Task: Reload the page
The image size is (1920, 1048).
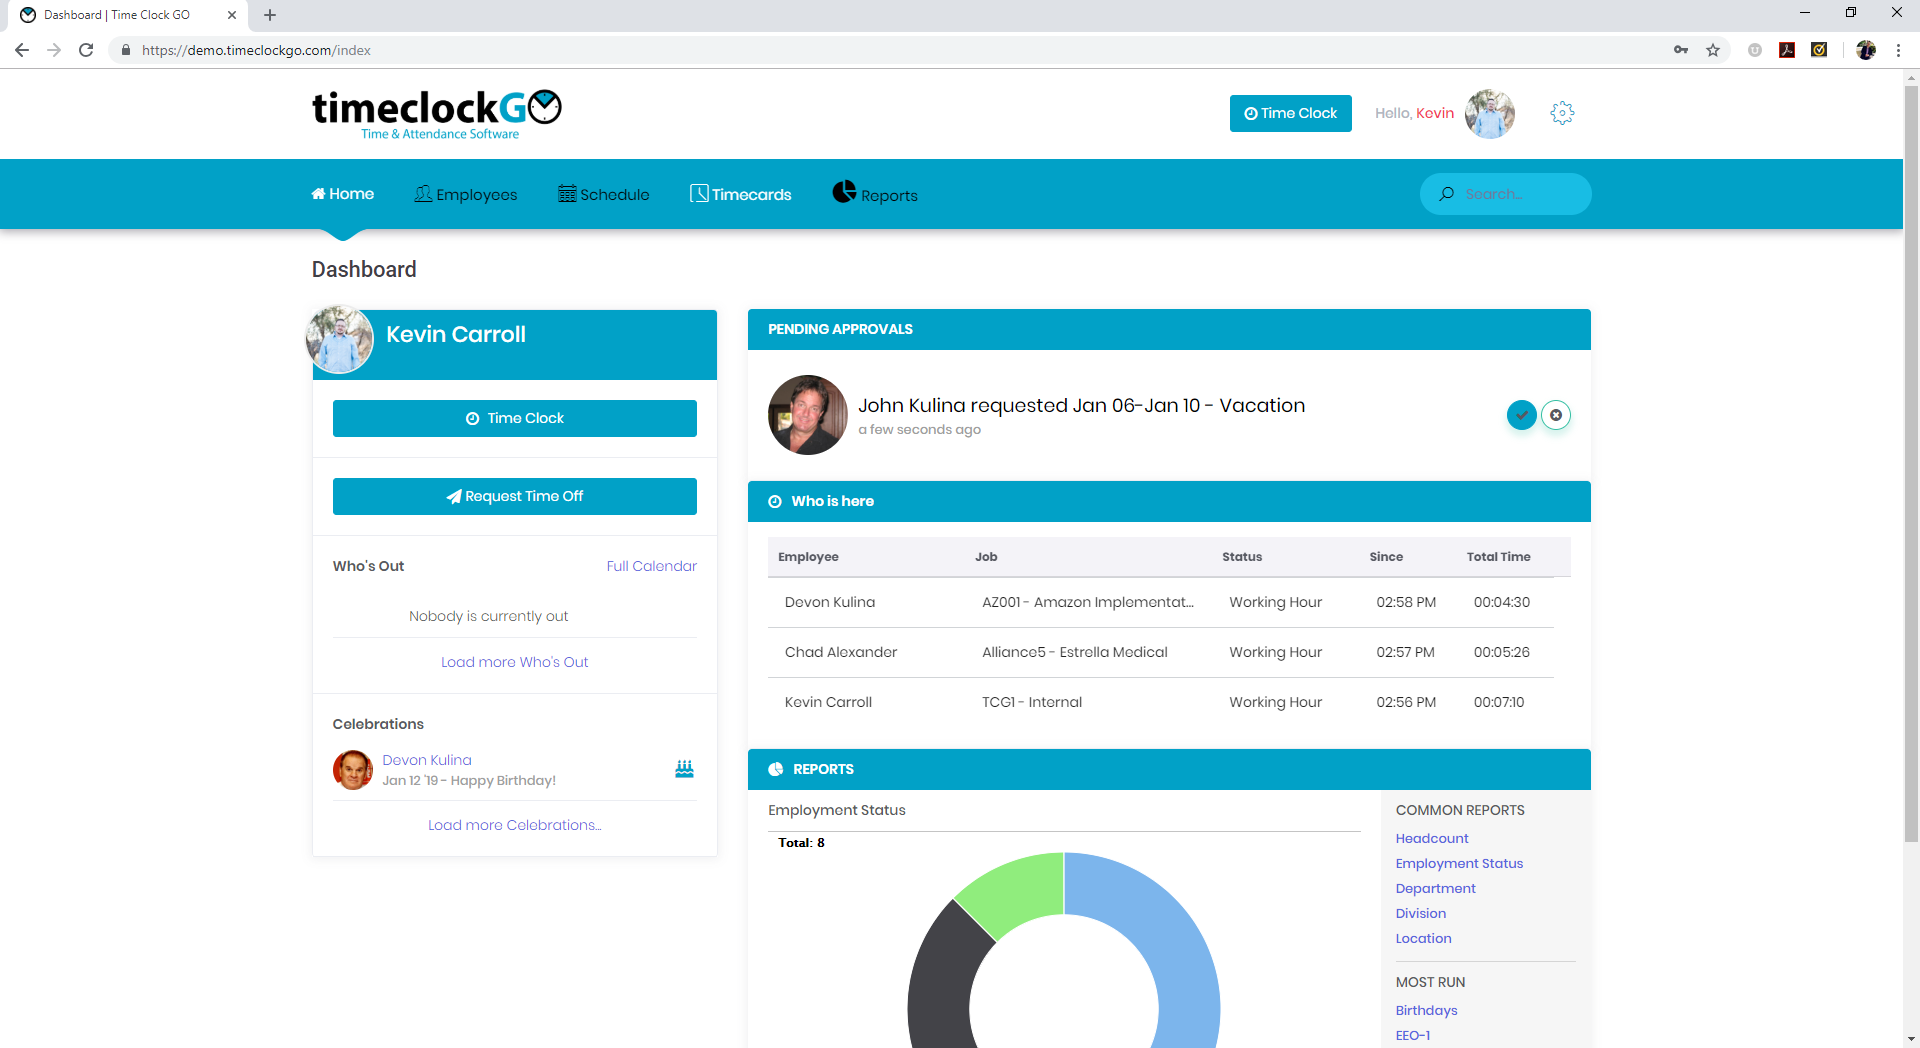Action: point(86,50)
